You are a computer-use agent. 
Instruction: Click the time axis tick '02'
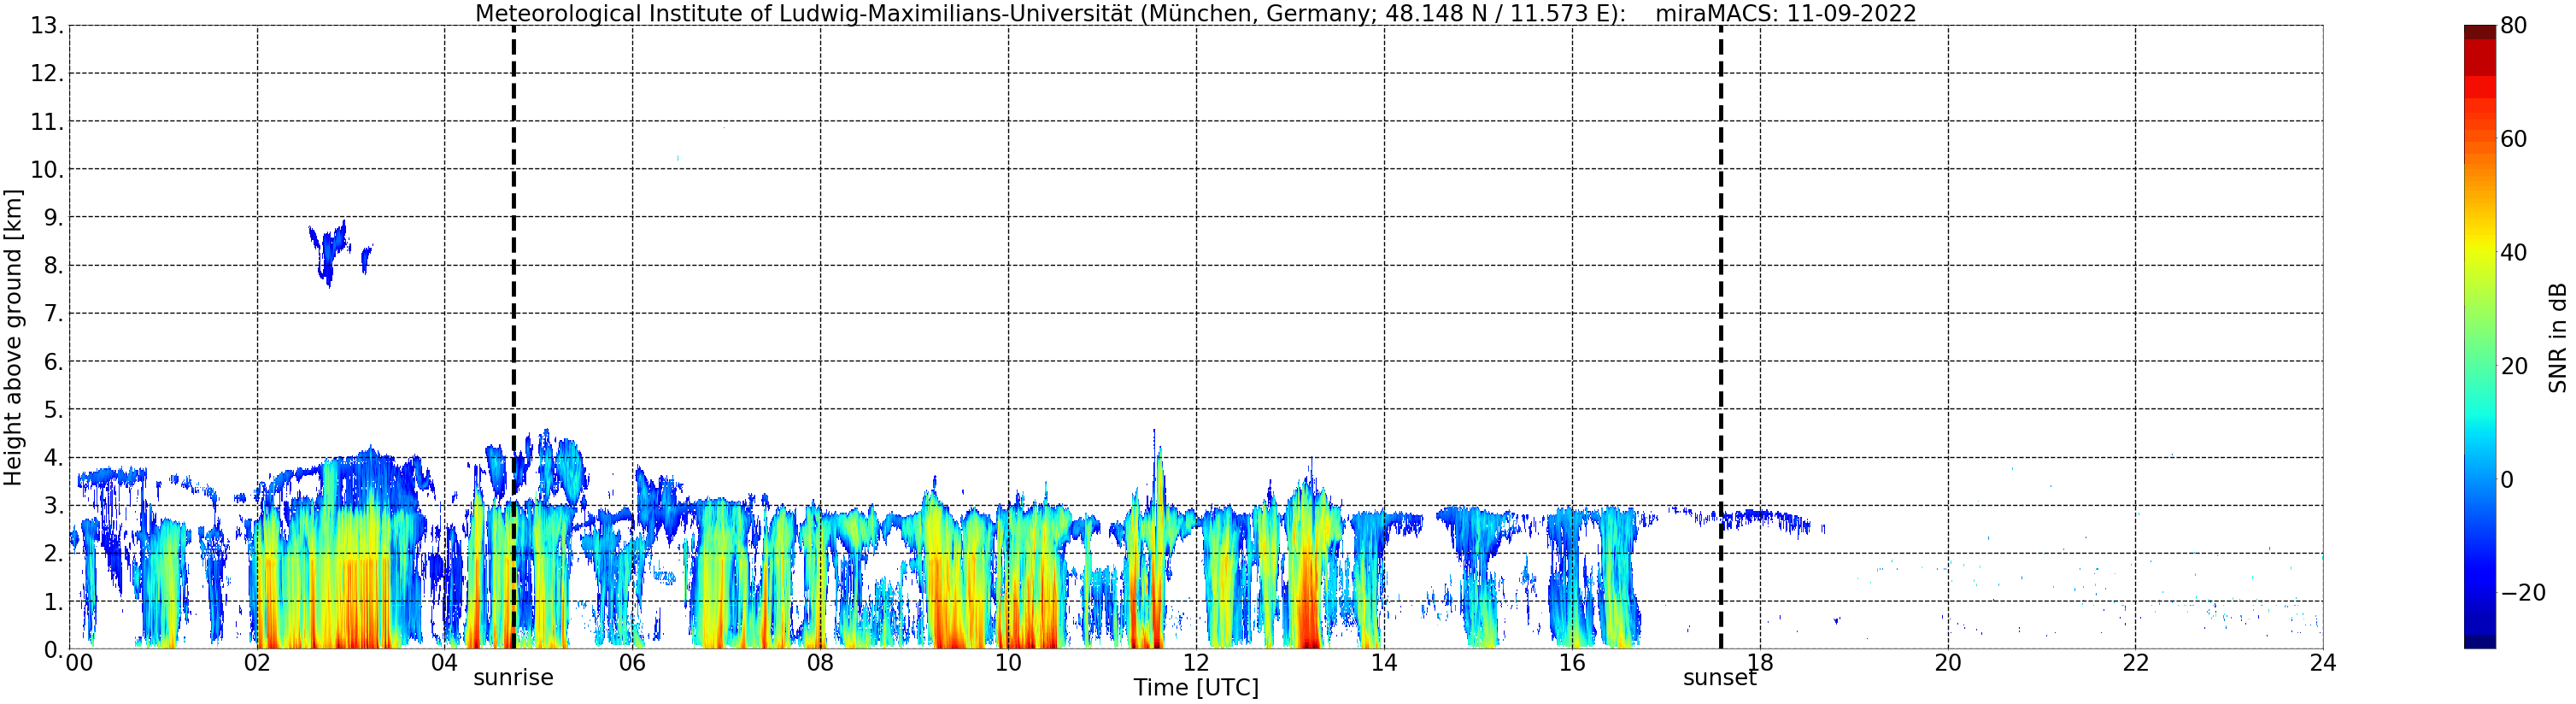(257, 663)
